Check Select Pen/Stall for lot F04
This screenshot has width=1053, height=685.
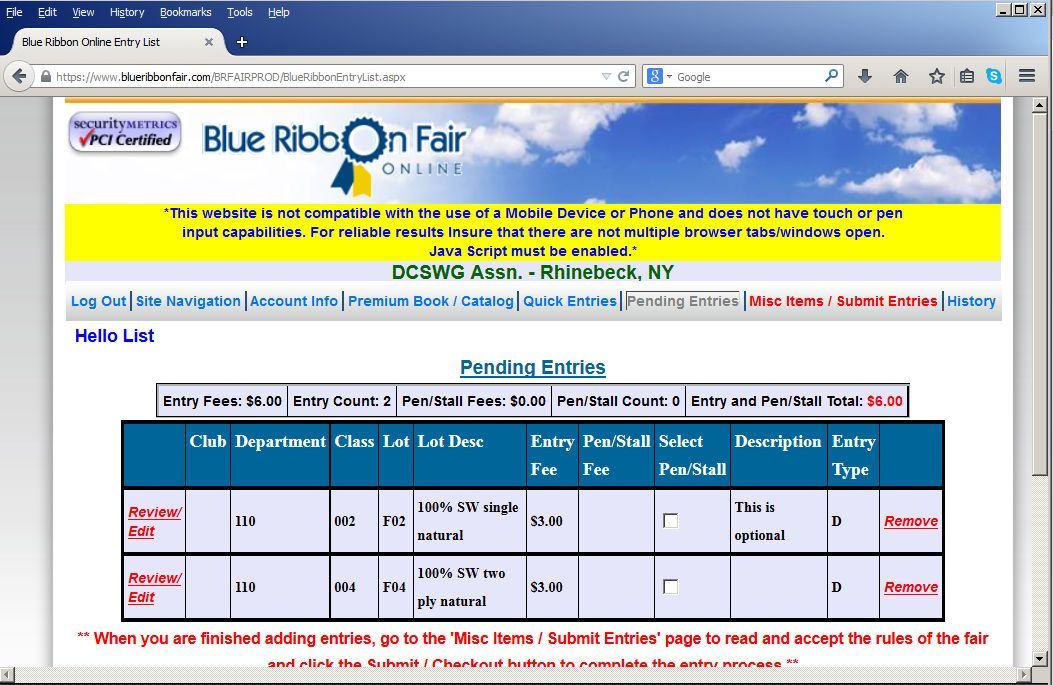(x=670, y=586)
